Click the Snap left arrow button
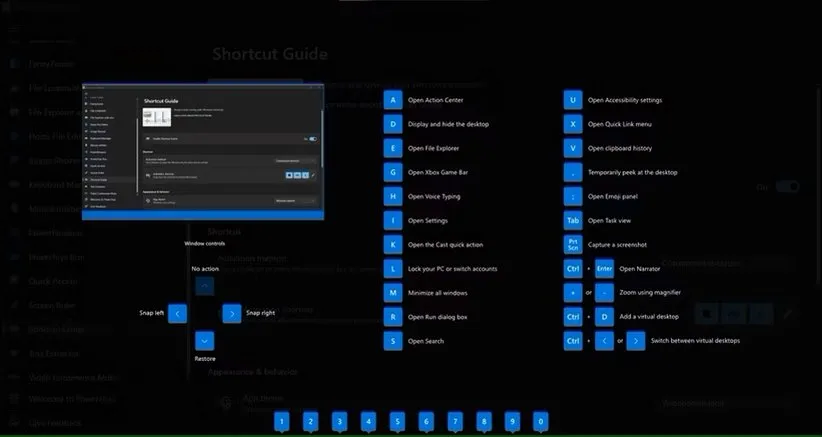The width and height of the screenshot is (822, 437). (x=177, y=314)
